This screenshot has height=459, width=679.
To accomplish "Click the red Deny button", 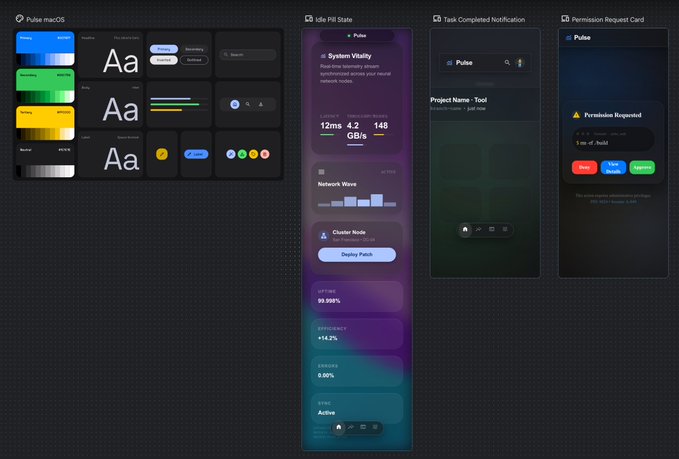I will pos(584,168).
